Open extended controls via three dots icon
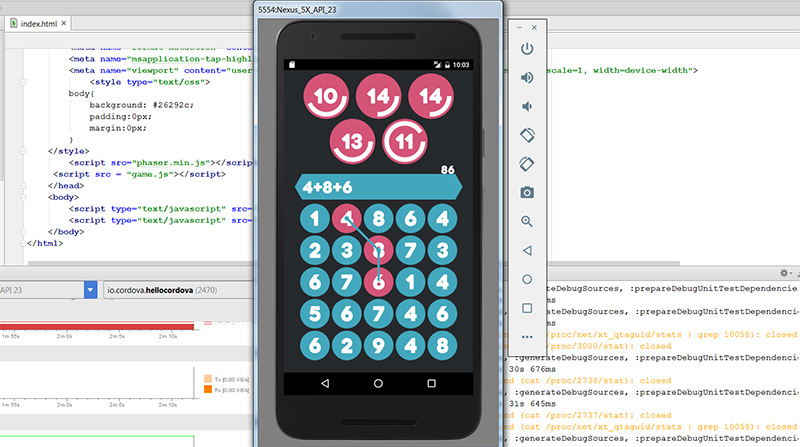The image size is (800, 447). coord(527,337)
